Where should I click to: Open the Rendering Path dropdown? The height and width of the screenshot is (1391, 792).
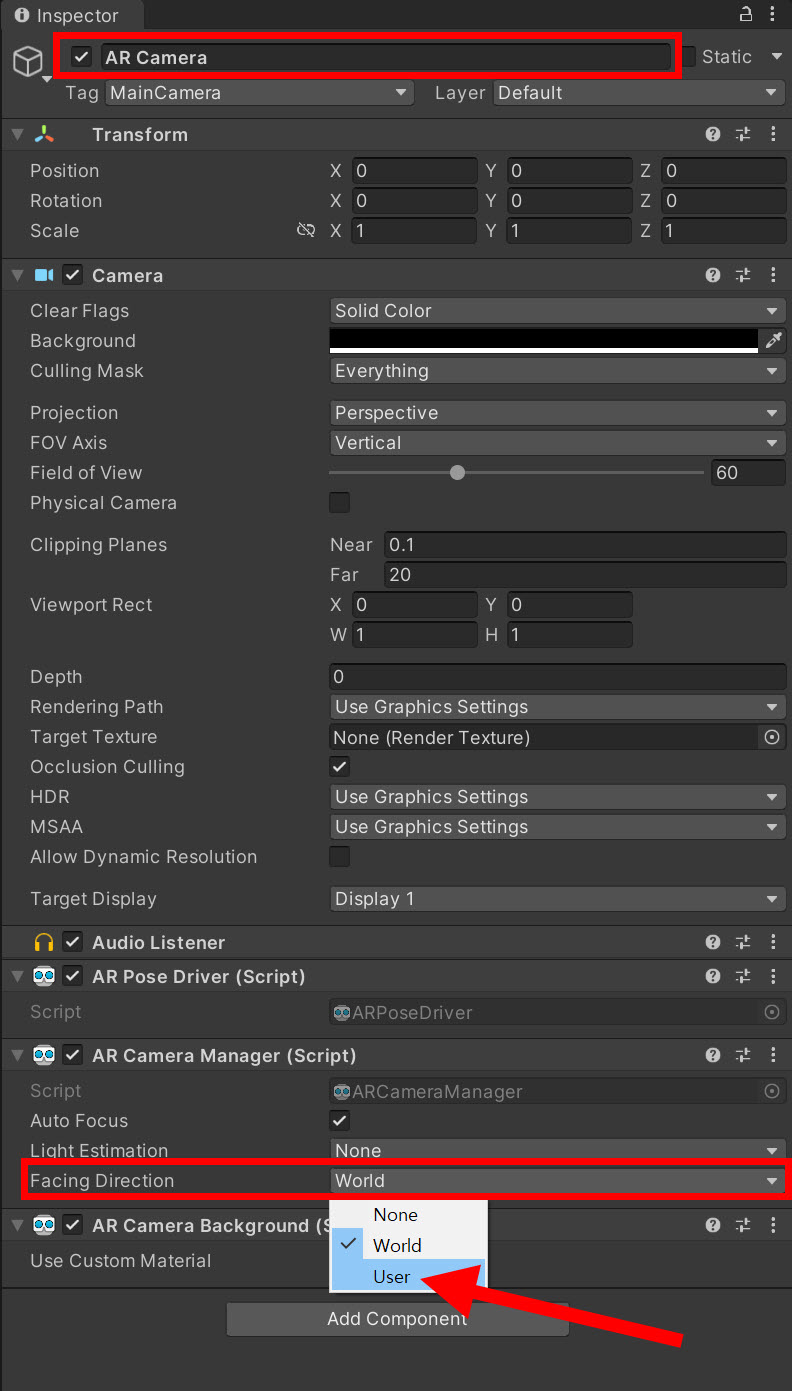pos(558,707)
